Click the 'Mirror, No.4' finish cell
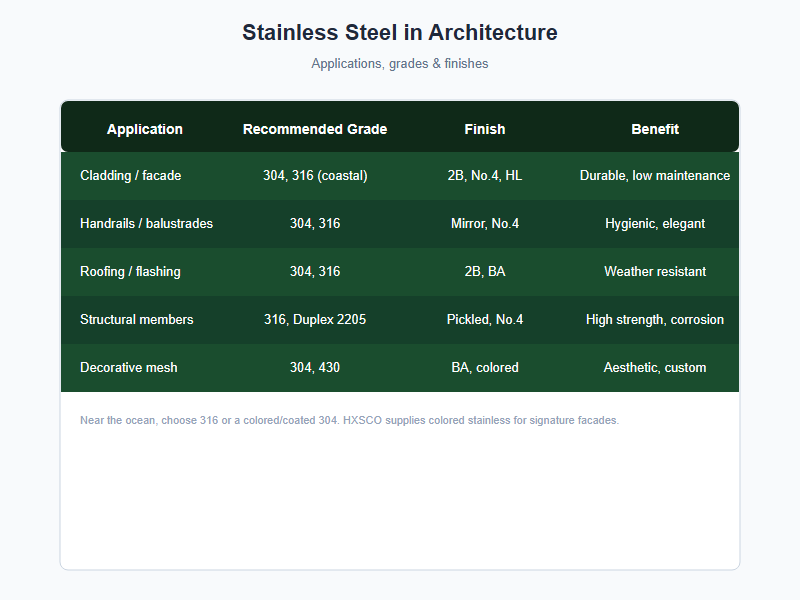This screenshot has height=600, width=800. tap(485, 223)
